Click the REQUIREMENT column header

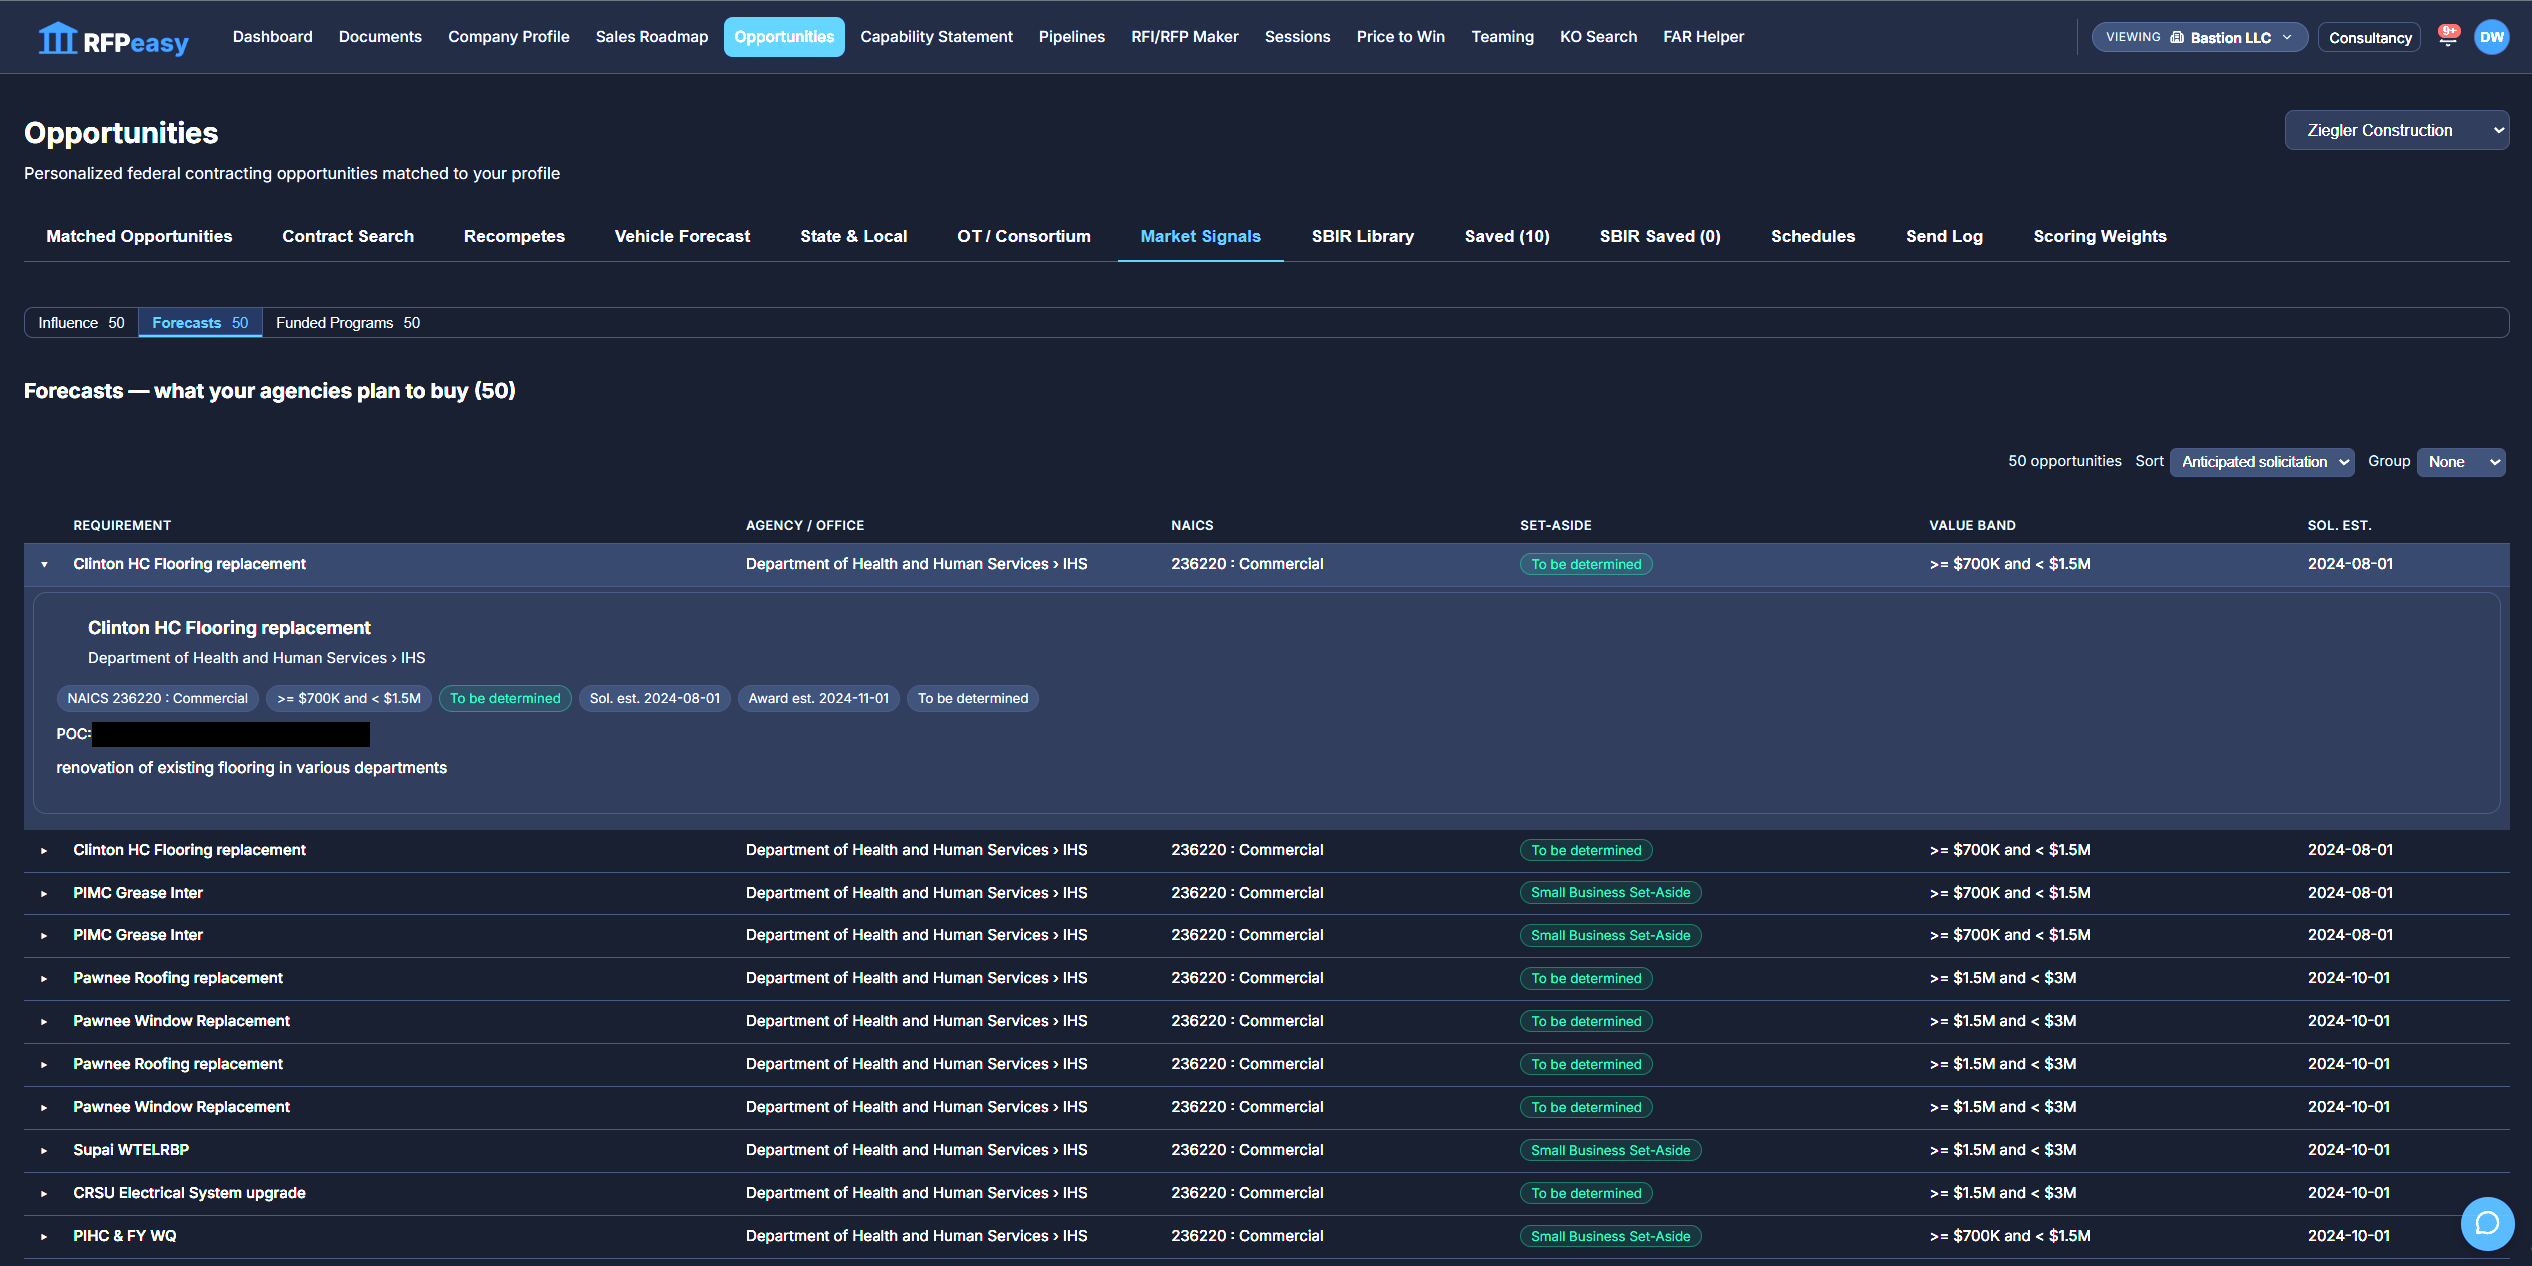pyautogui.click(x=122, y=525)
